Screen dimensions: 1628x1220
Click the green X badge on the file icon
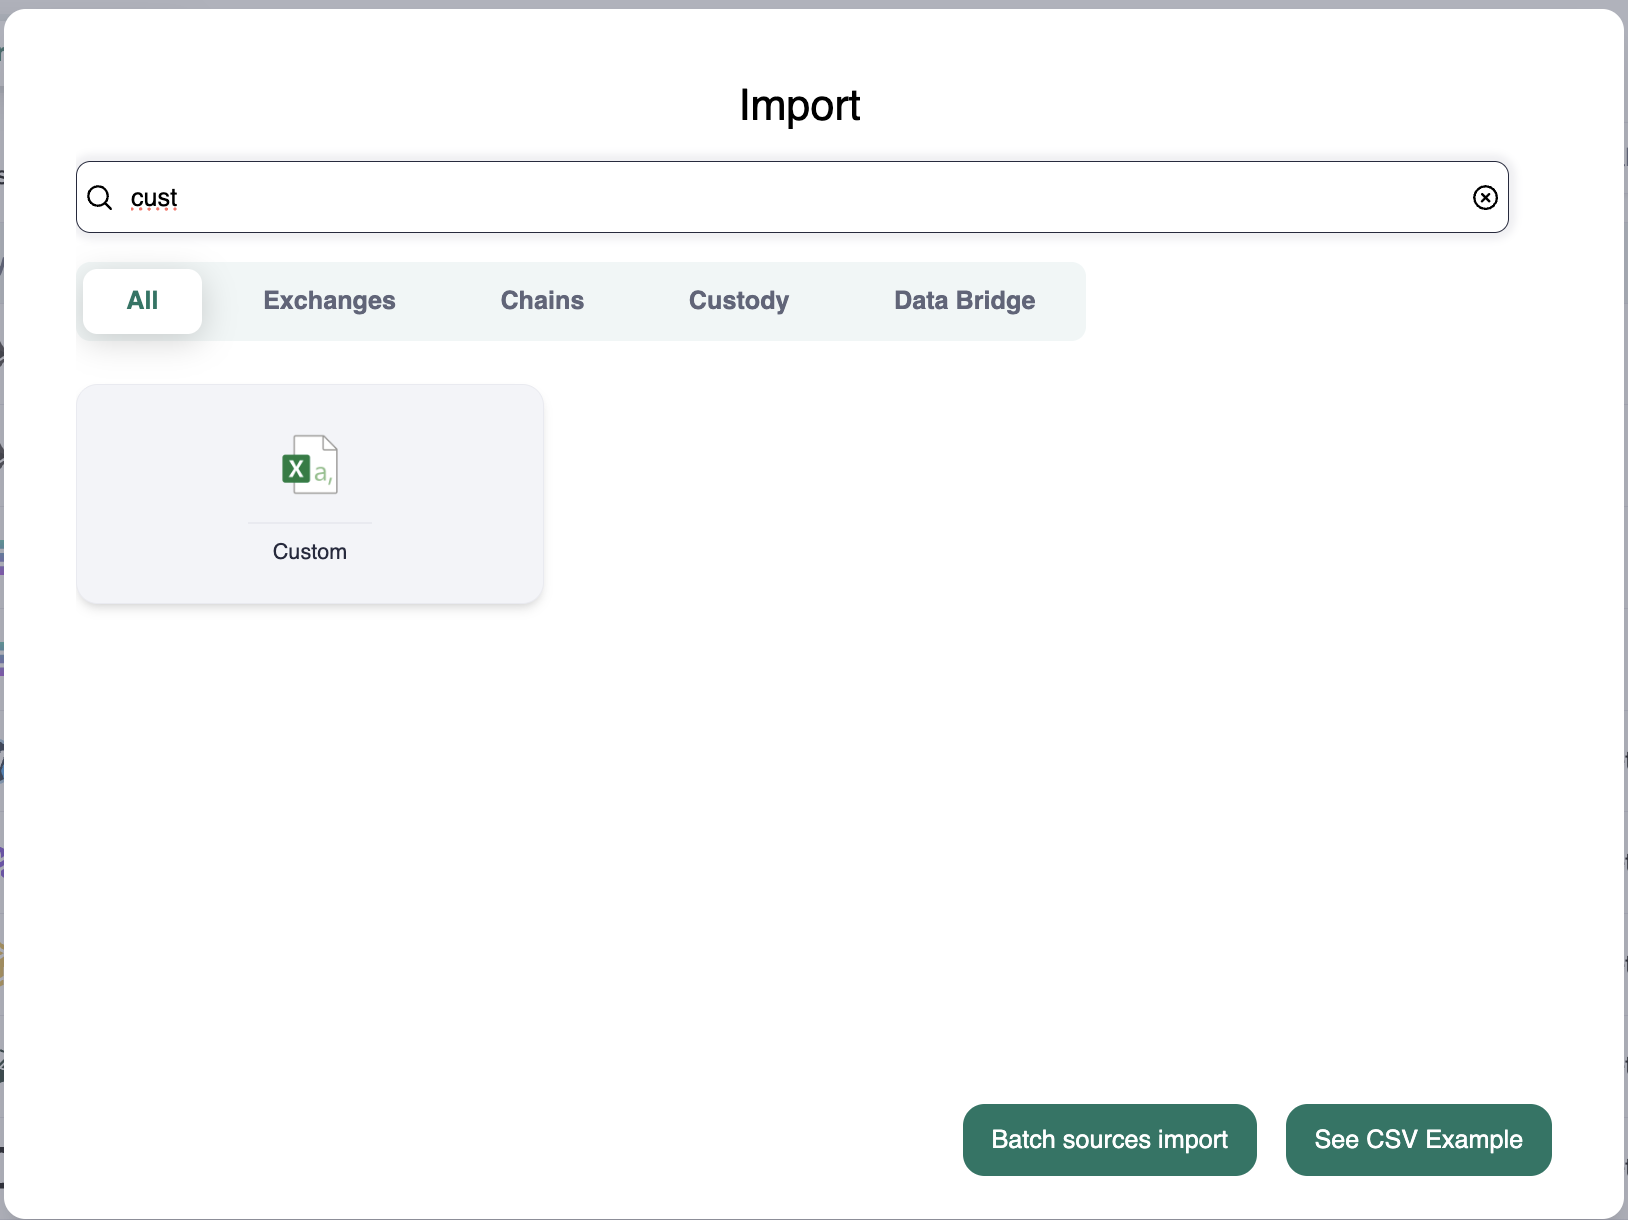(296, 469)
